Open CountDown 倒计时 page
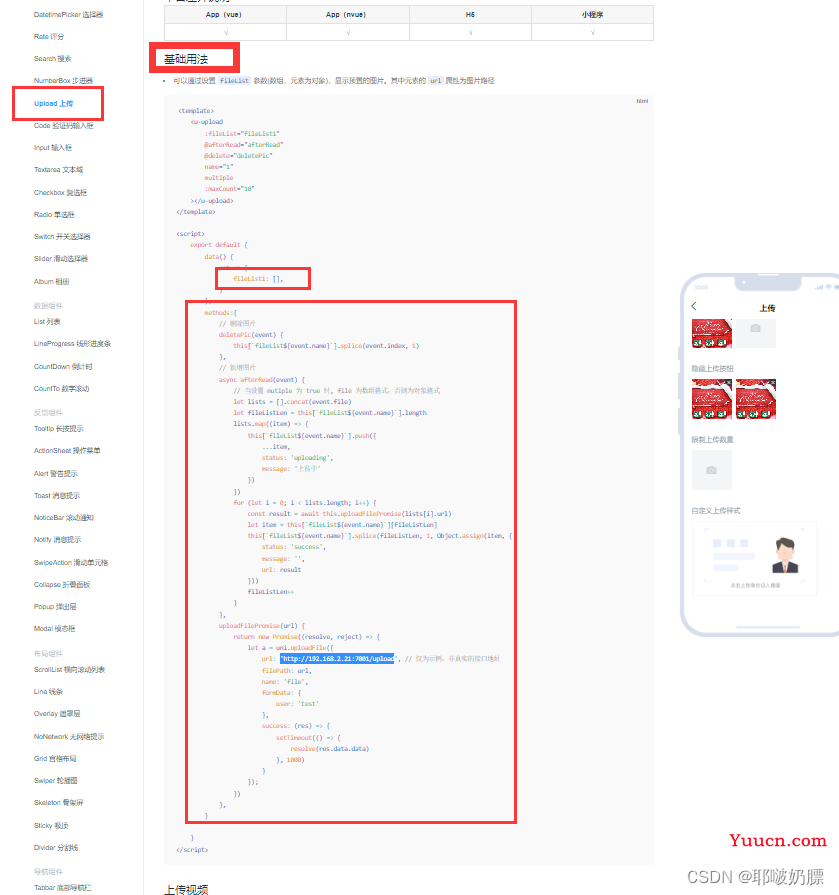Image resolution: width=839 pixels, height=895 pixels. 63,367
